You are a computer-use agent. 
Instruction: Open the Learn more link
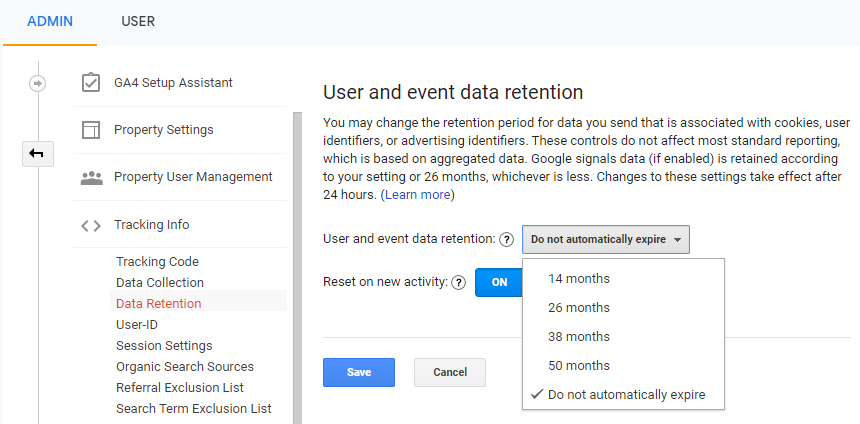(x=417, y=195)
